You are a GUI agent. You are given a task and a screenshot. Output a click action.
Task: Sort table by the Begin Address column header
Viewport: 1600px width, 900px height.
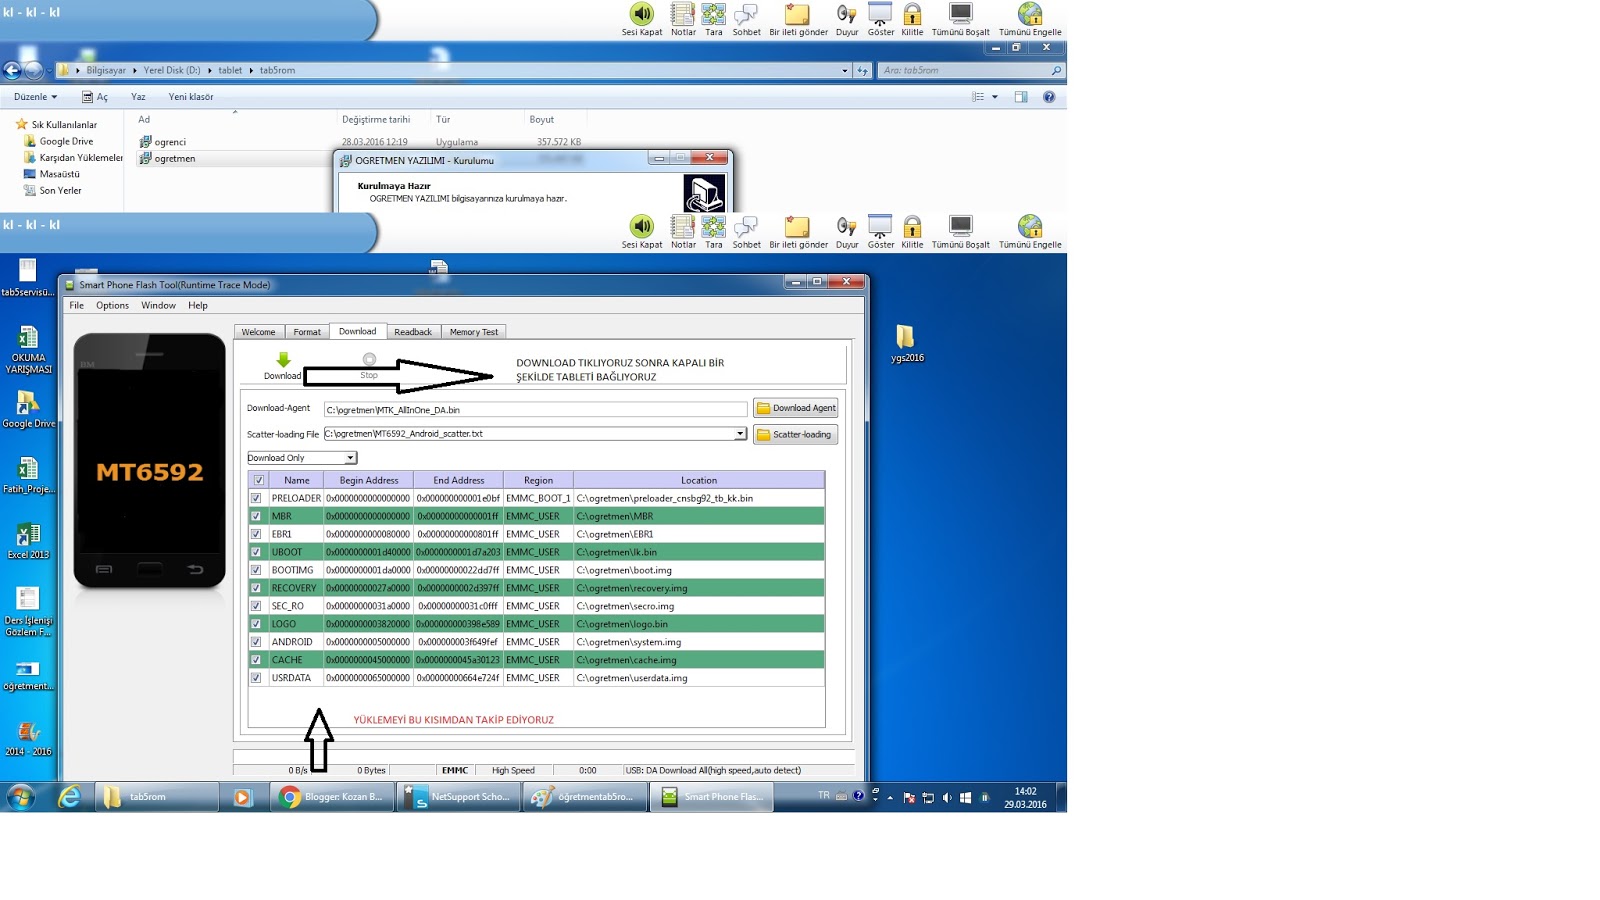[368, 480]
